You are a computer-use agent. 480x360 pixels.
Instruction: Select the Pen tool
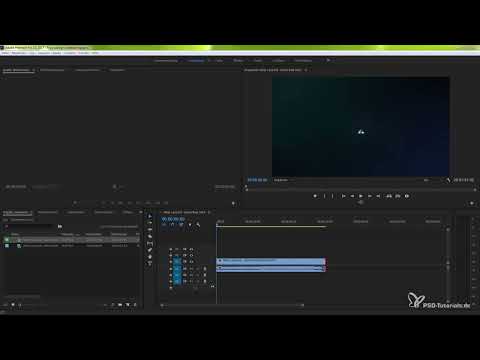[150, 250]
